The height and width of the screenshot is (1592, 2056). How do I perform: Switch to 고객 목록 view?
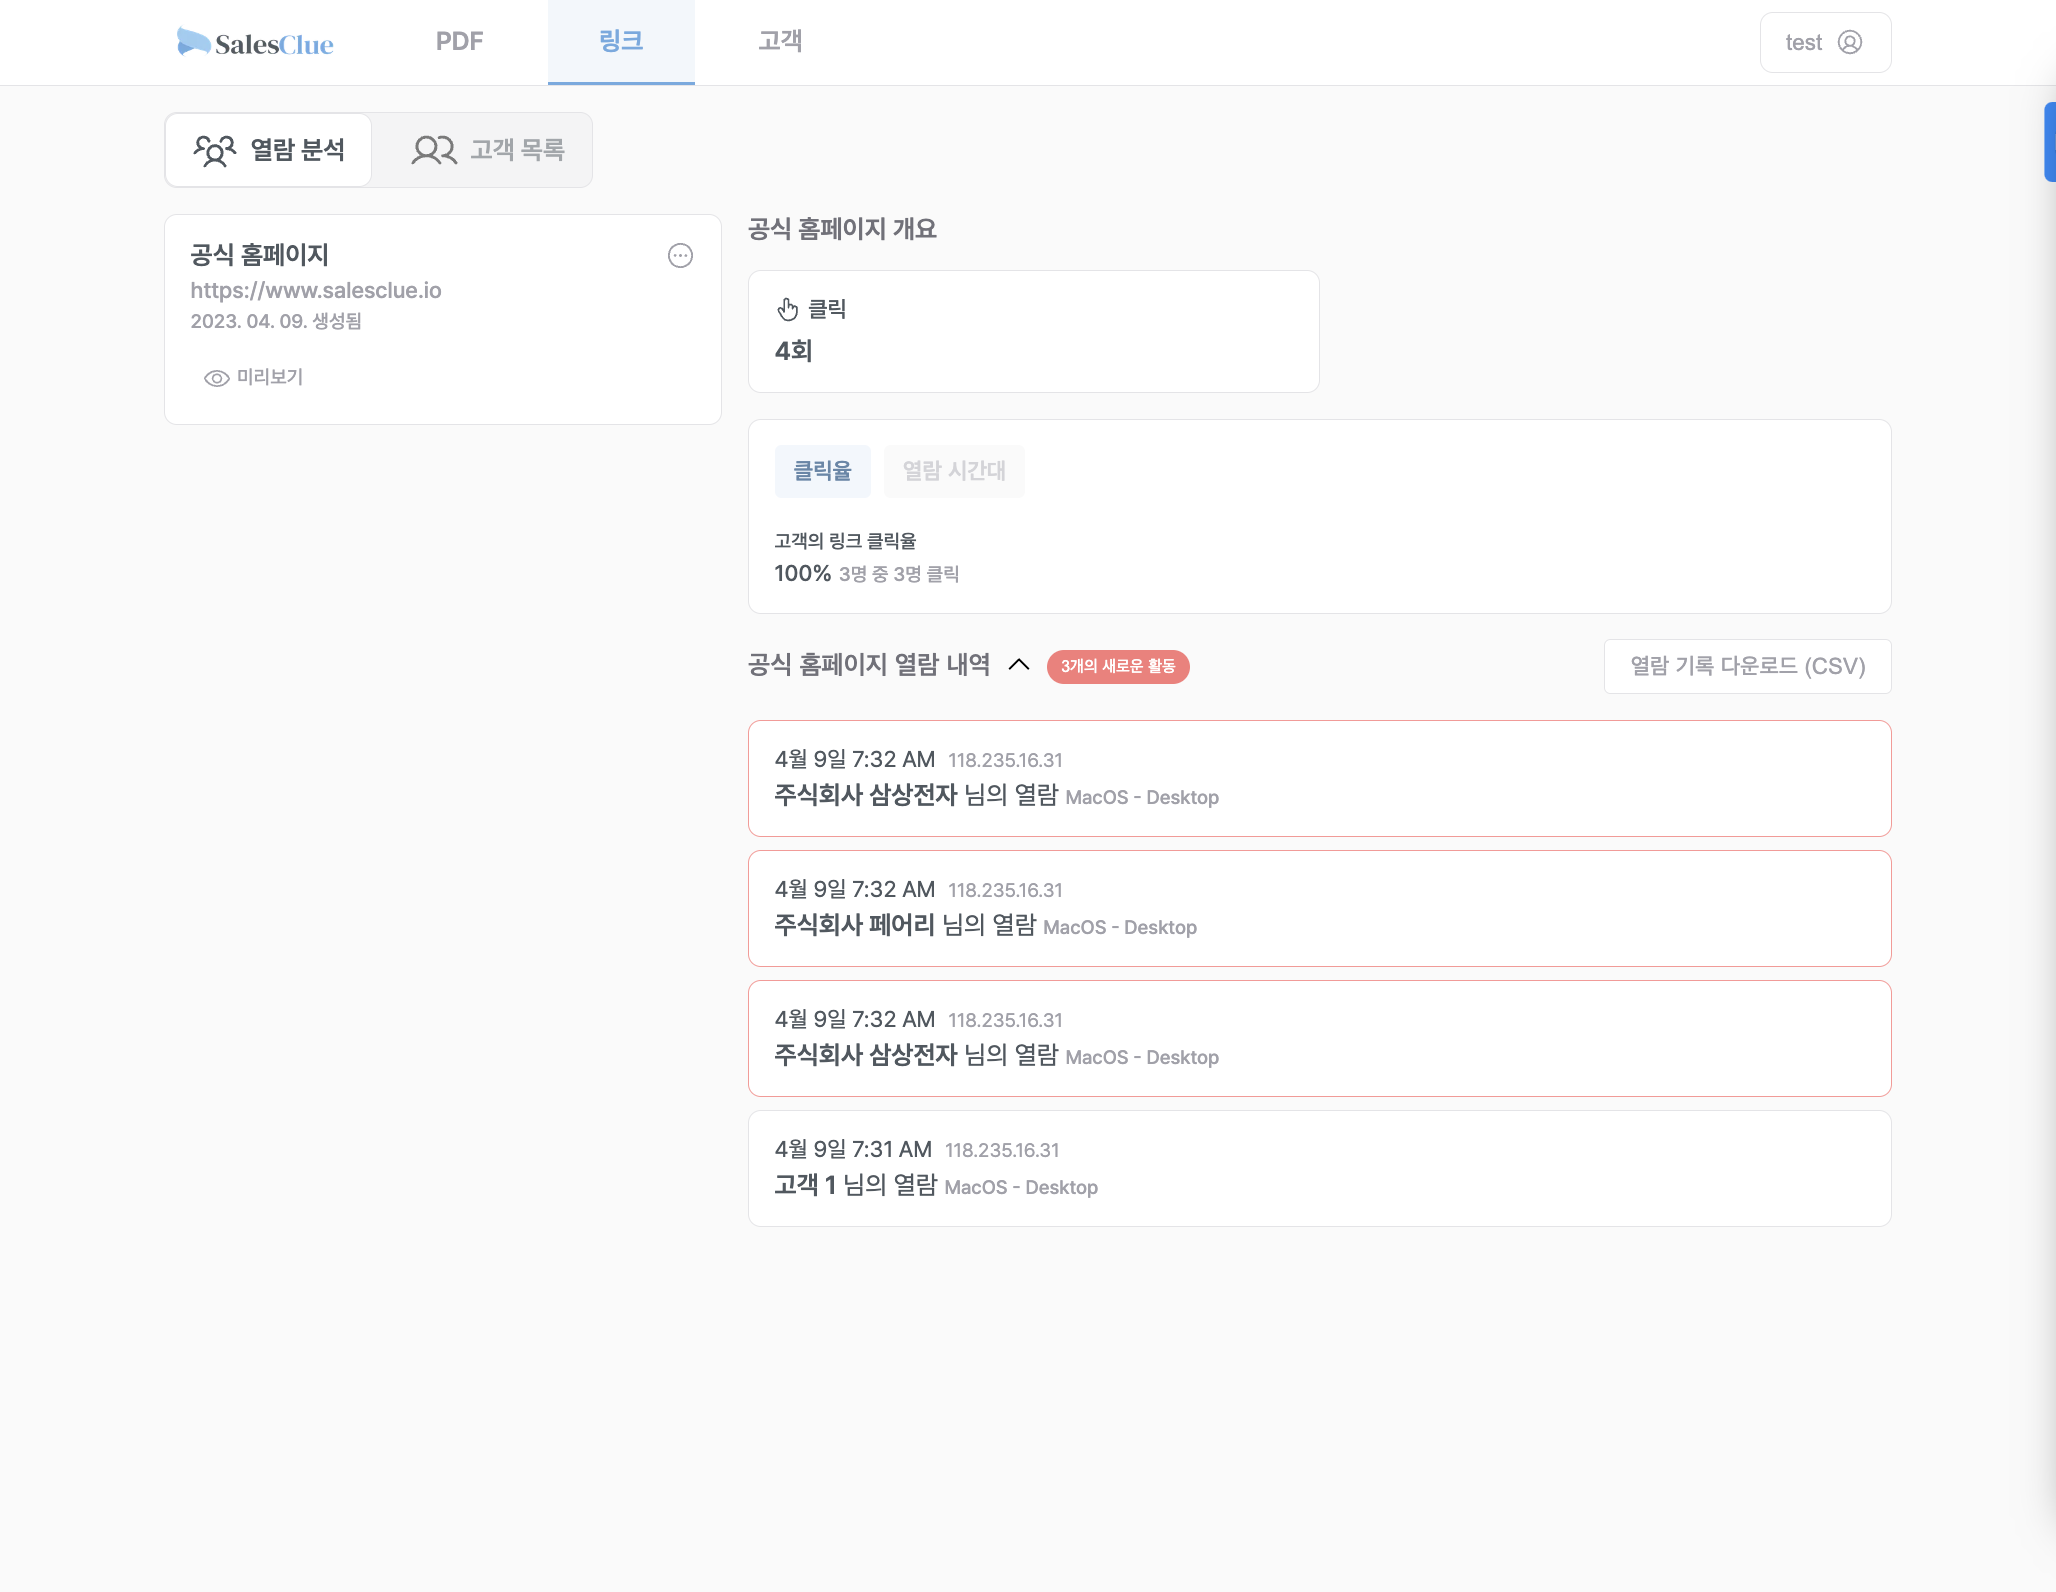488,150
